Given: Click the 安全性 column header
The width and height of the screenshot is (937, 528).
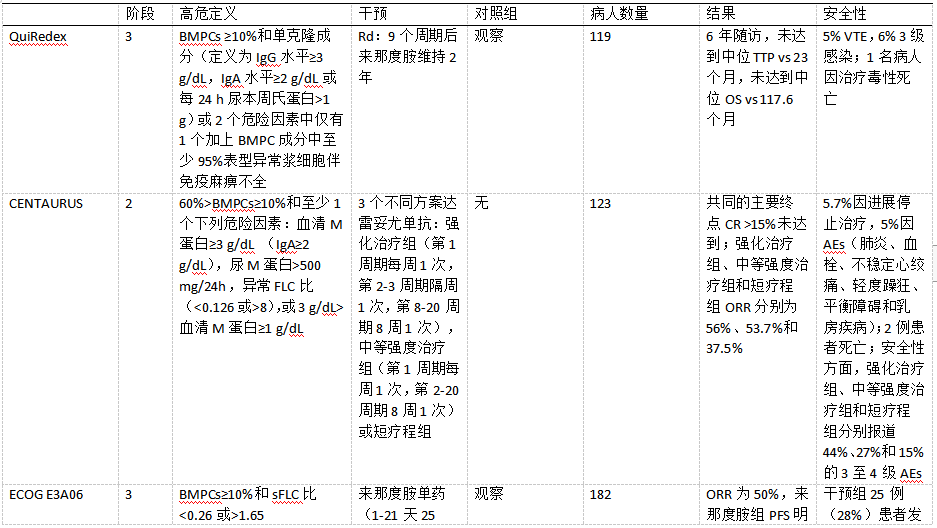Looking at the screenshot, I should point(844,14).
